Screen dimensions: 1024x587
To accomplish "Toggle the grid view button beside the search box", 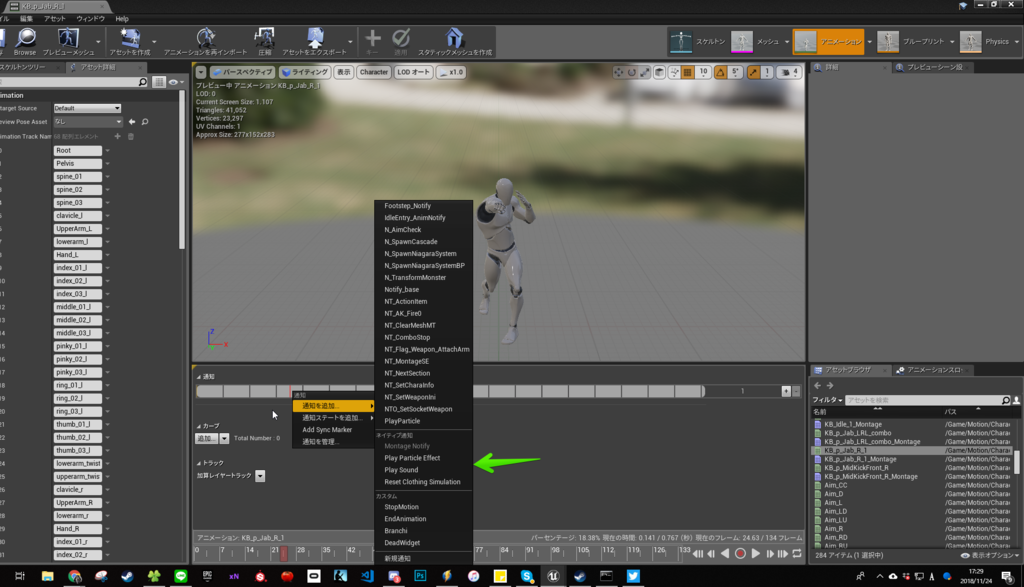I will 159,82.
